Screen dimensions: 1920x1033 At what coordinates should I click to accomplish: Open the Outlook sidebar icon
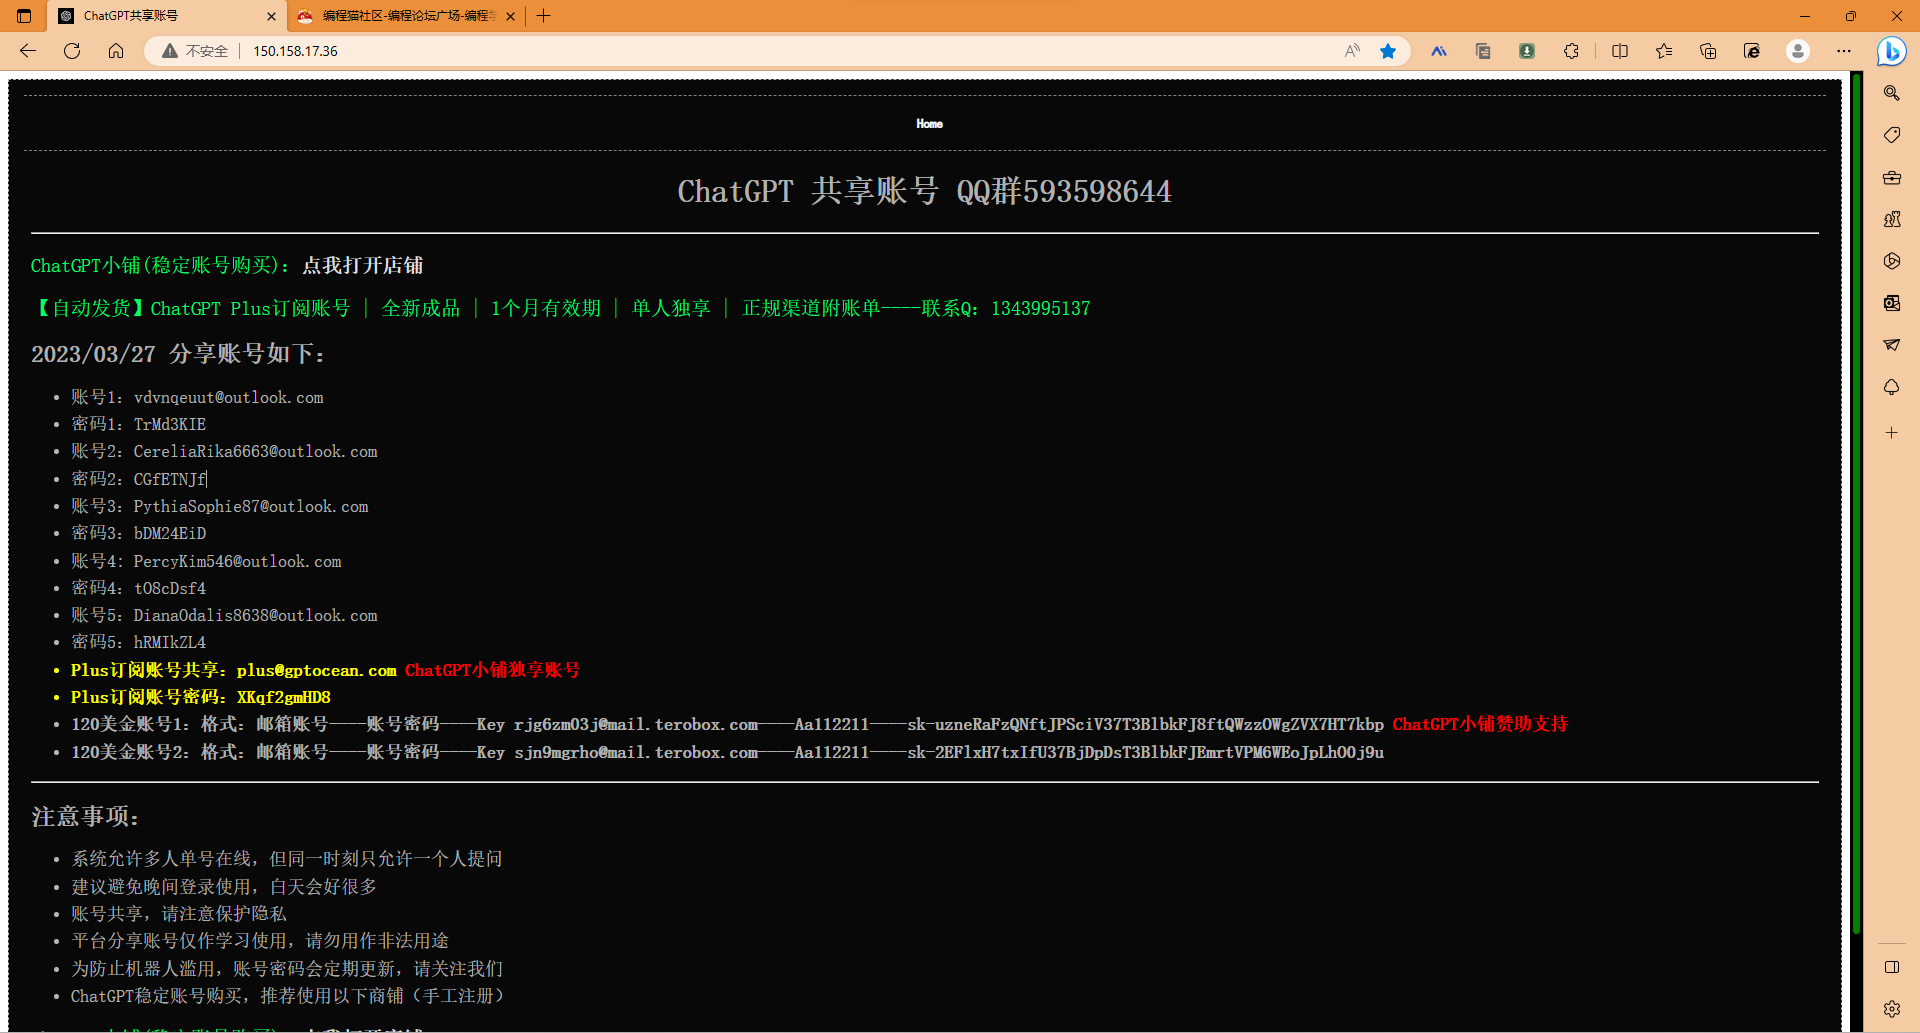click(x=1891, y=303)
